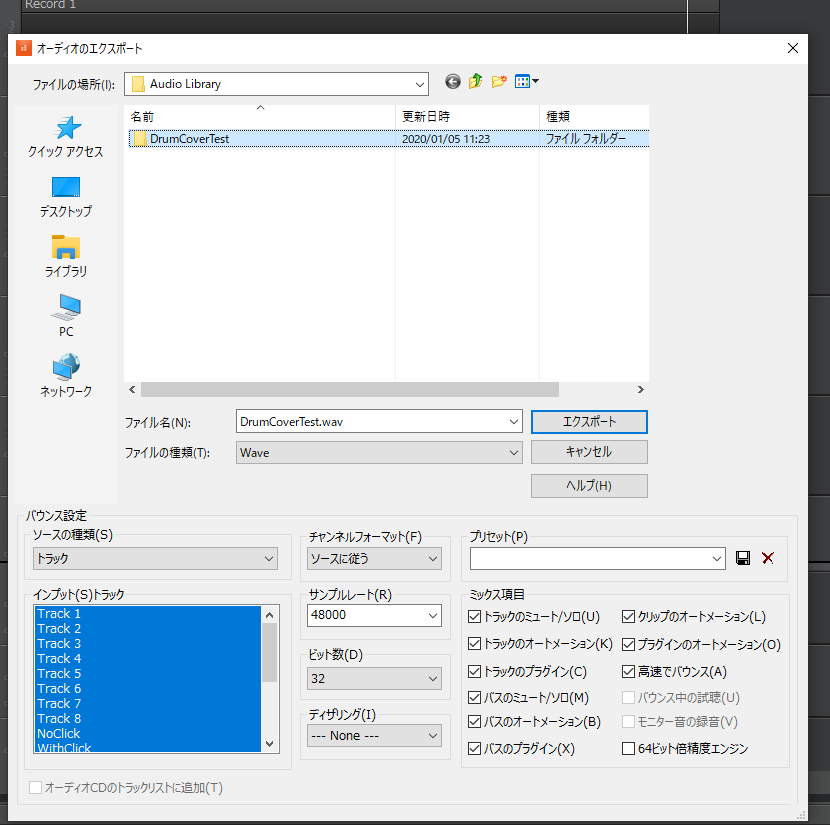Open the ビット数 32 dropdown

pyautogui.click(x=374, y=678)
